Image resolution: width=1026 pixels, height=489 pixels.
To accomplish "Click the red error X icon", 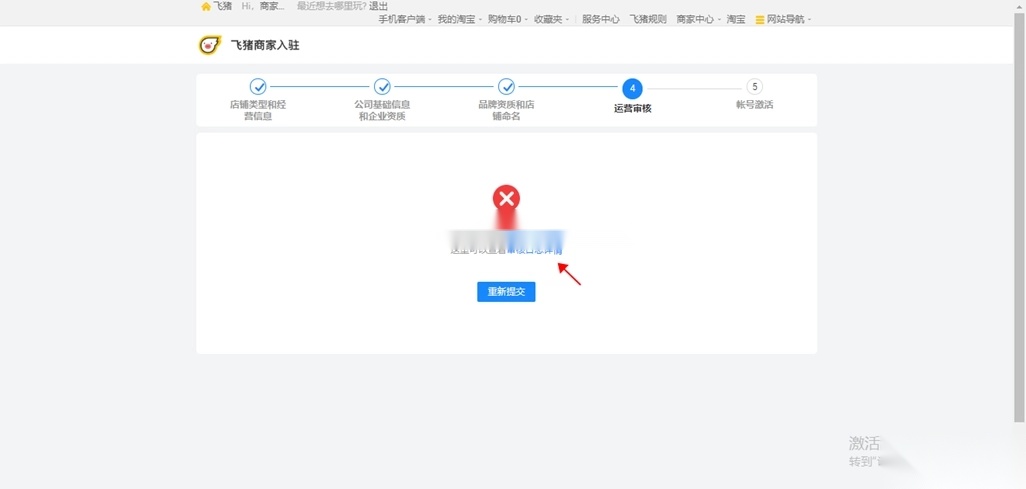I will (x=506, y=198).
